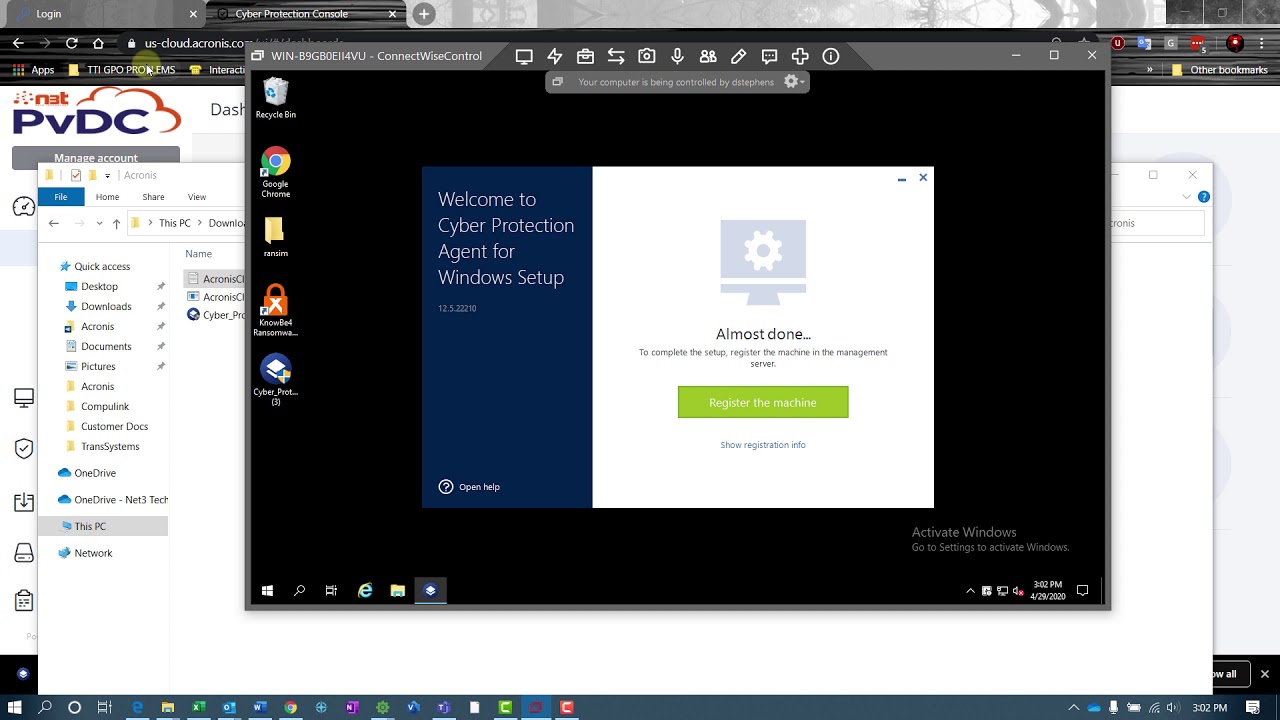
Task: Open remote Task View icon
Action: (331, 591)
